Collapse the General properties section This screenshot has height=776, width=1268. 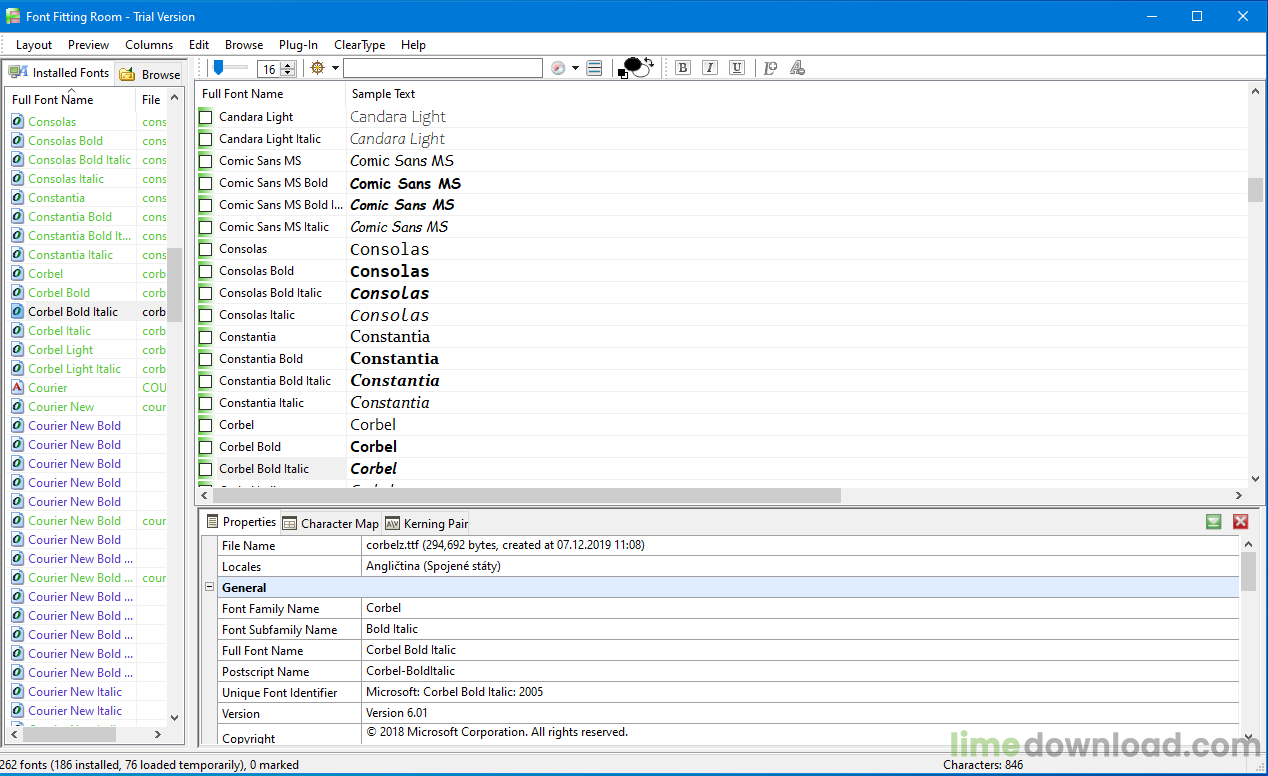click(209, 588)
